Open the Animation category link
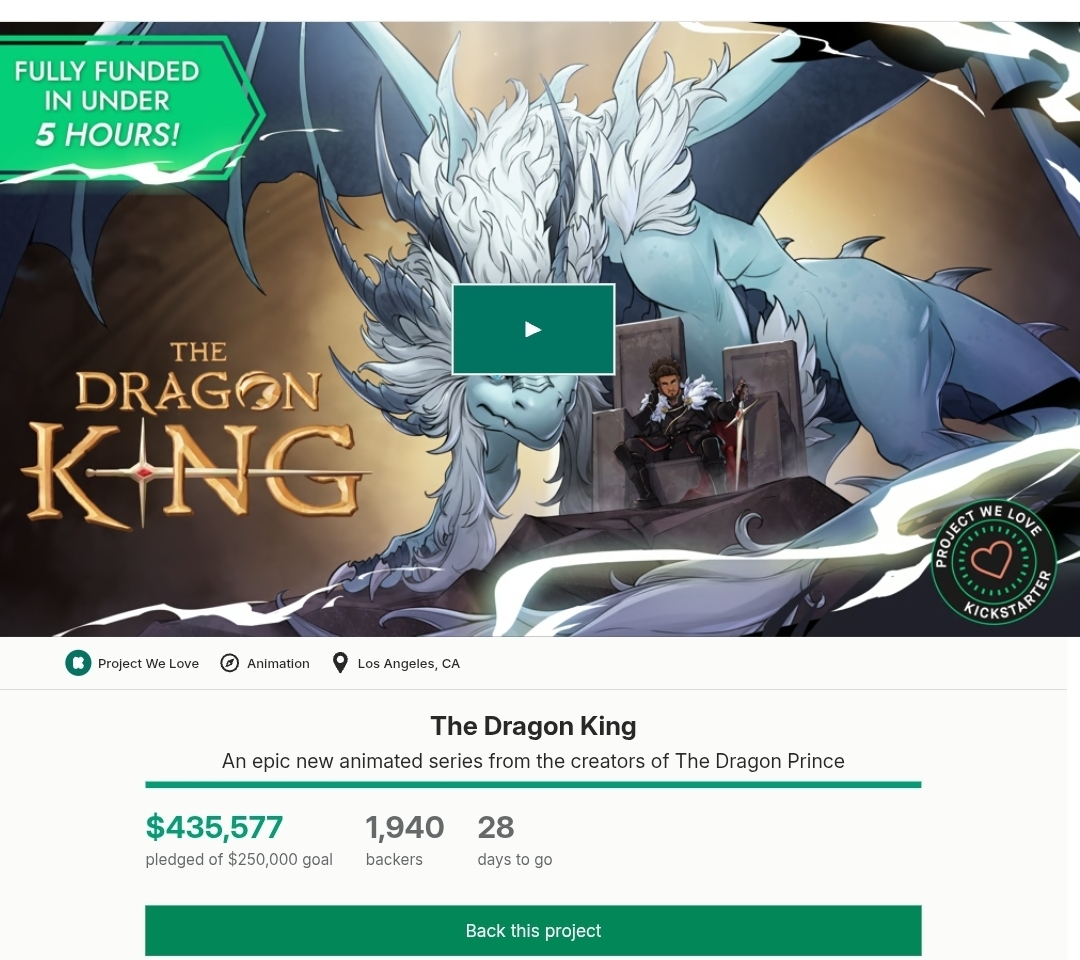Viewport: 1080px width, 960px height. [278, 663]
